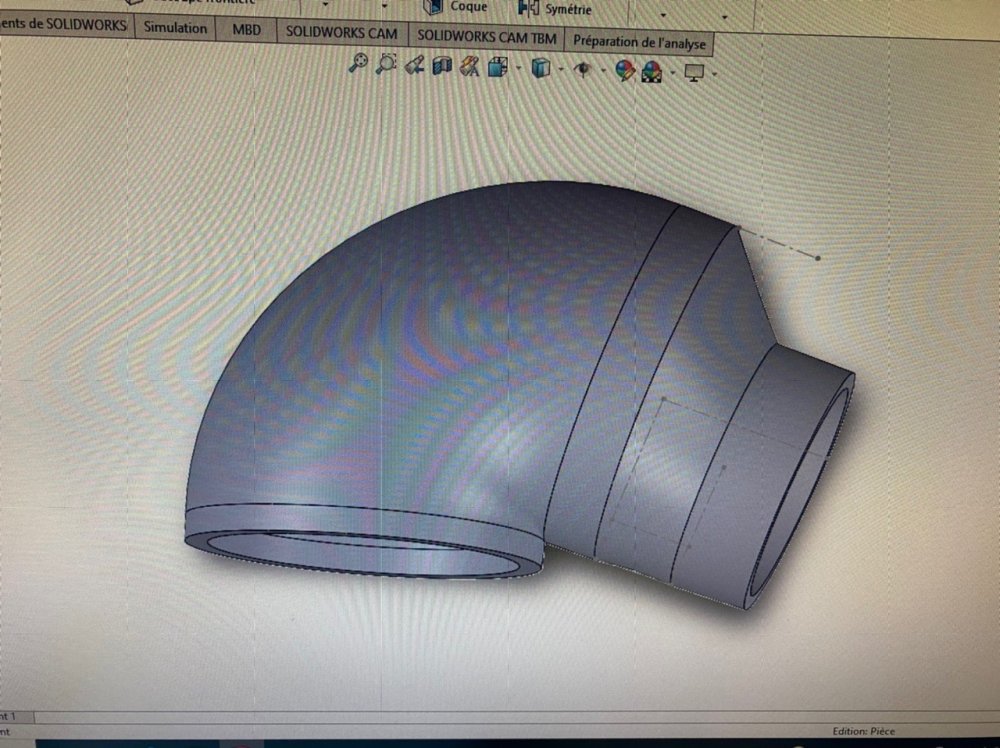Activate the Section View icon
This screenshot has height=748, width=1000.
(x=442, y=67)
